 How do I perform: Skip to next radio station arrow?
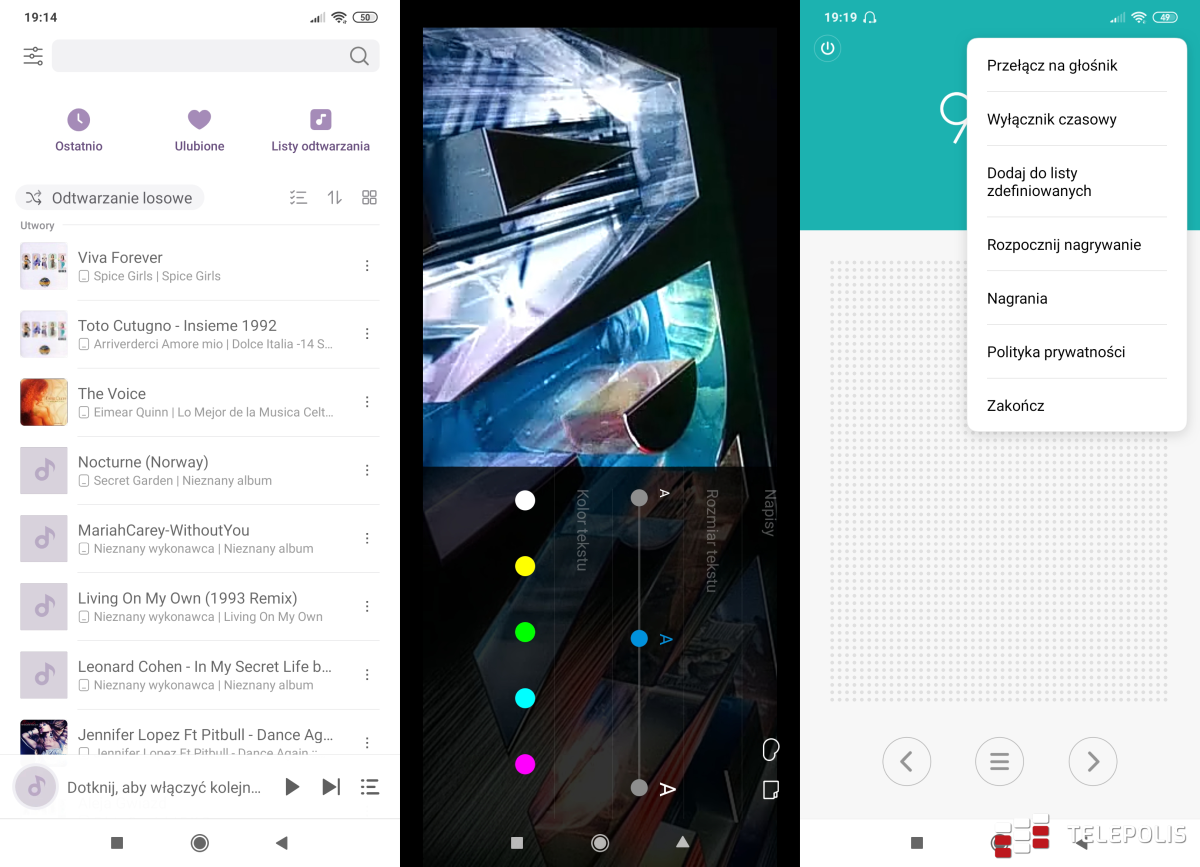click(1092, 762)
